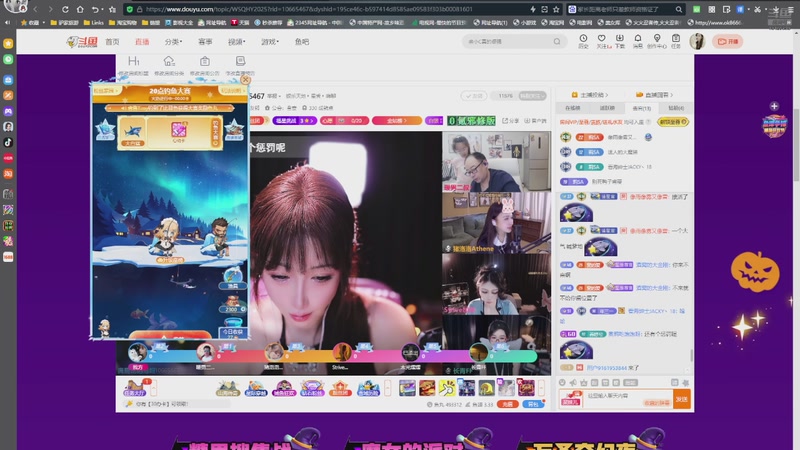The width and height of the screenshot is (800, 450).
Task: Switch to the 在线榜 tab
Action: click(x=573, y=108)
